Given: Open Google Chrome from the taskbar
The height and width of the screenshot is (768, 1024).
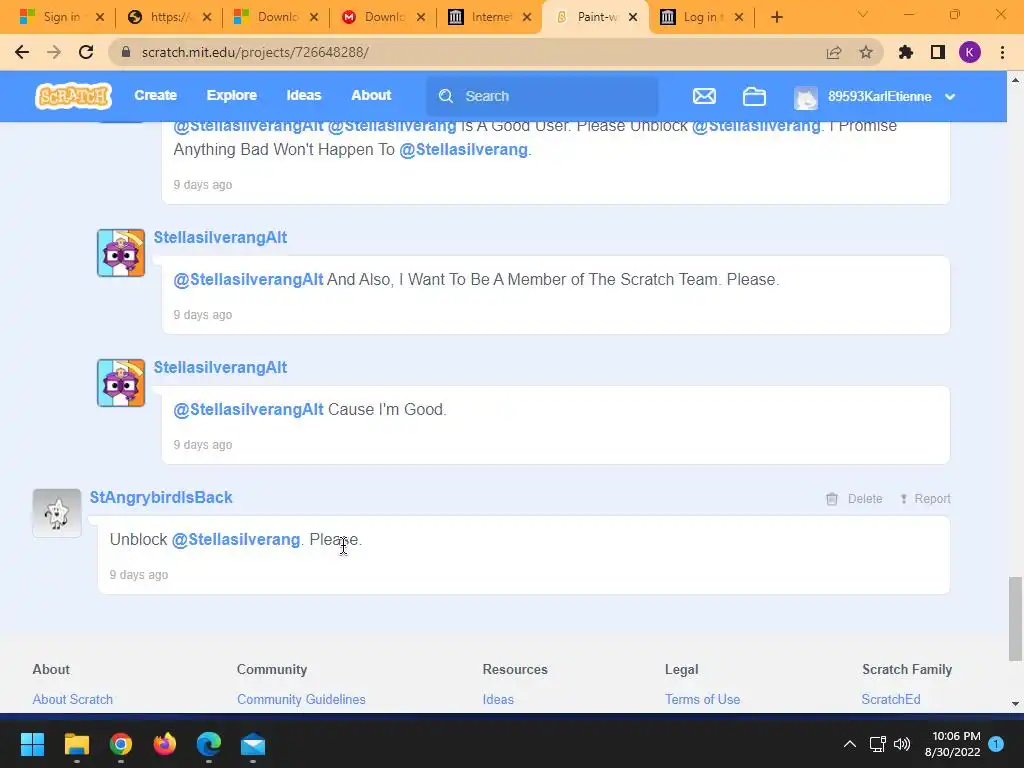Looking at the screenshot, I should point(121,744).
